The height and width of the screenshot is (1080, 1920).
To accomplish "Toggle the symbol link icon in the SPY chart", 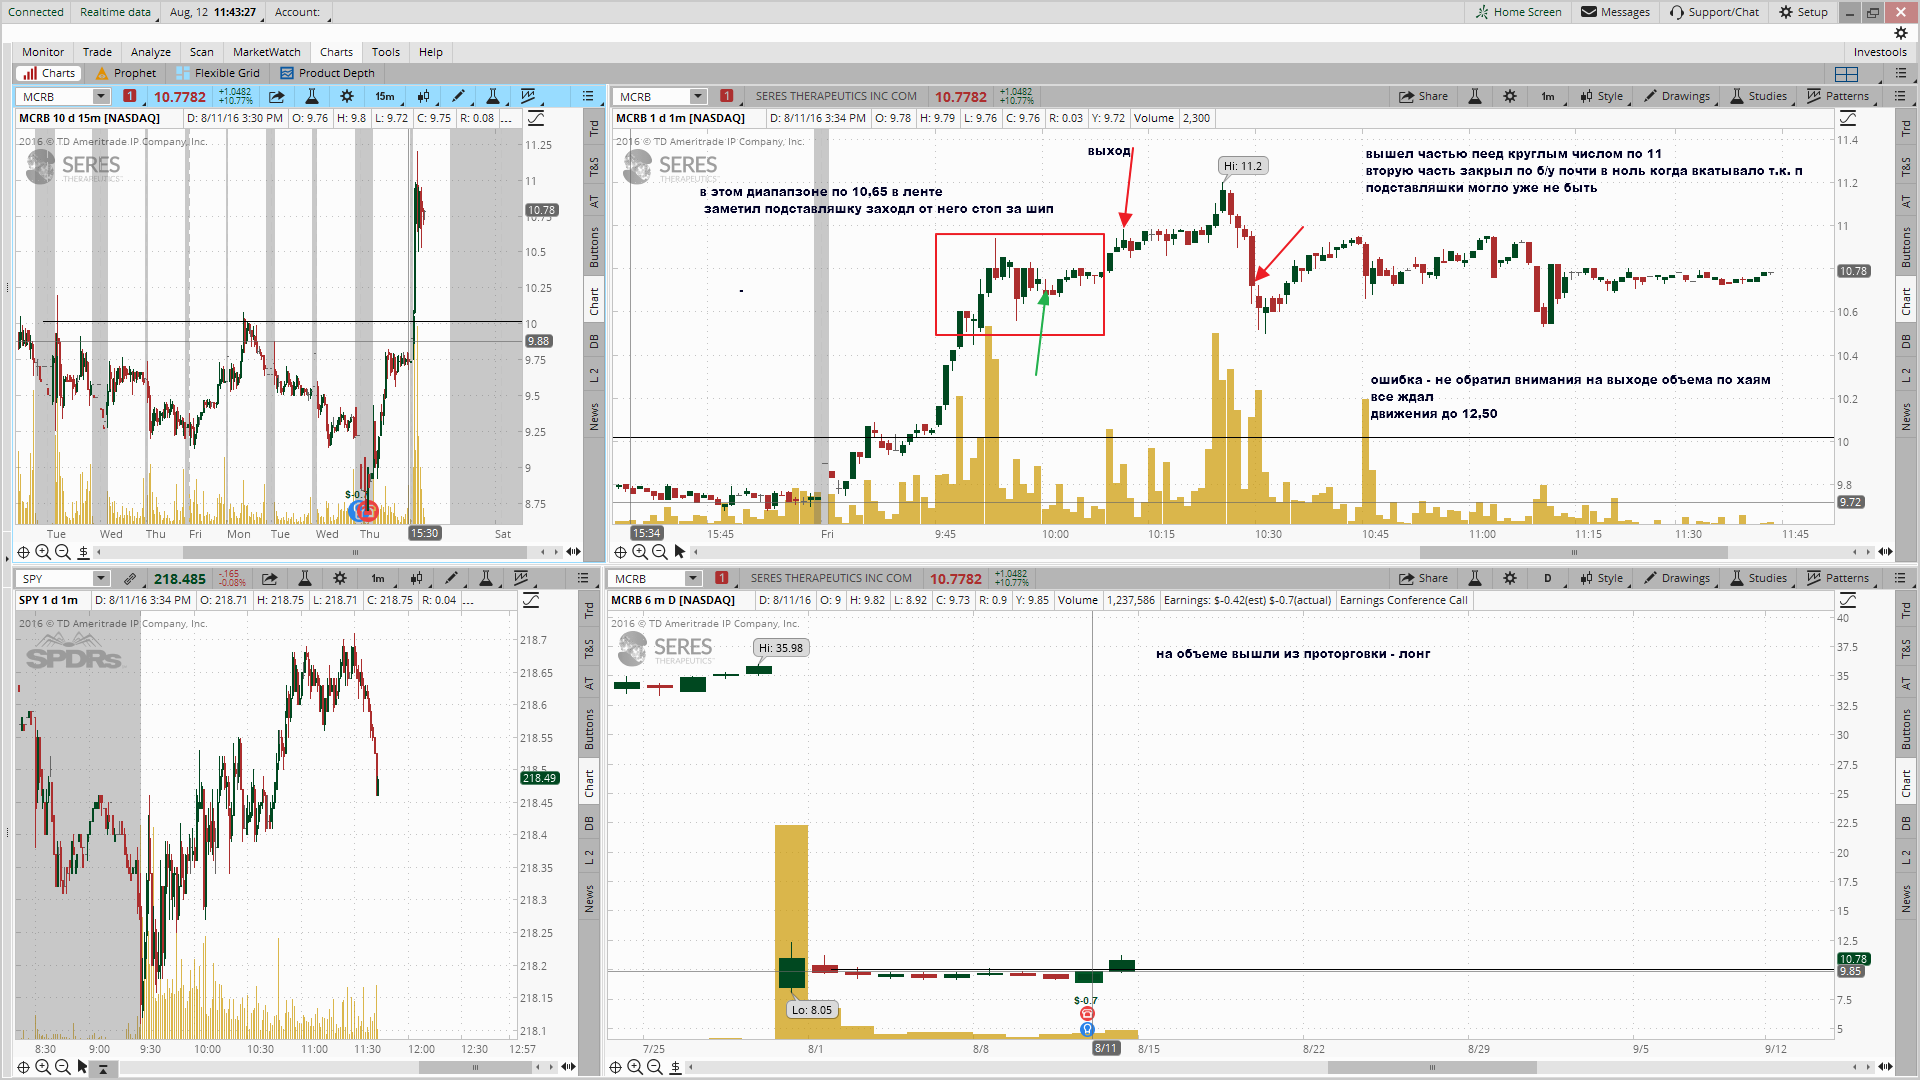I will [x=130, y=579].
